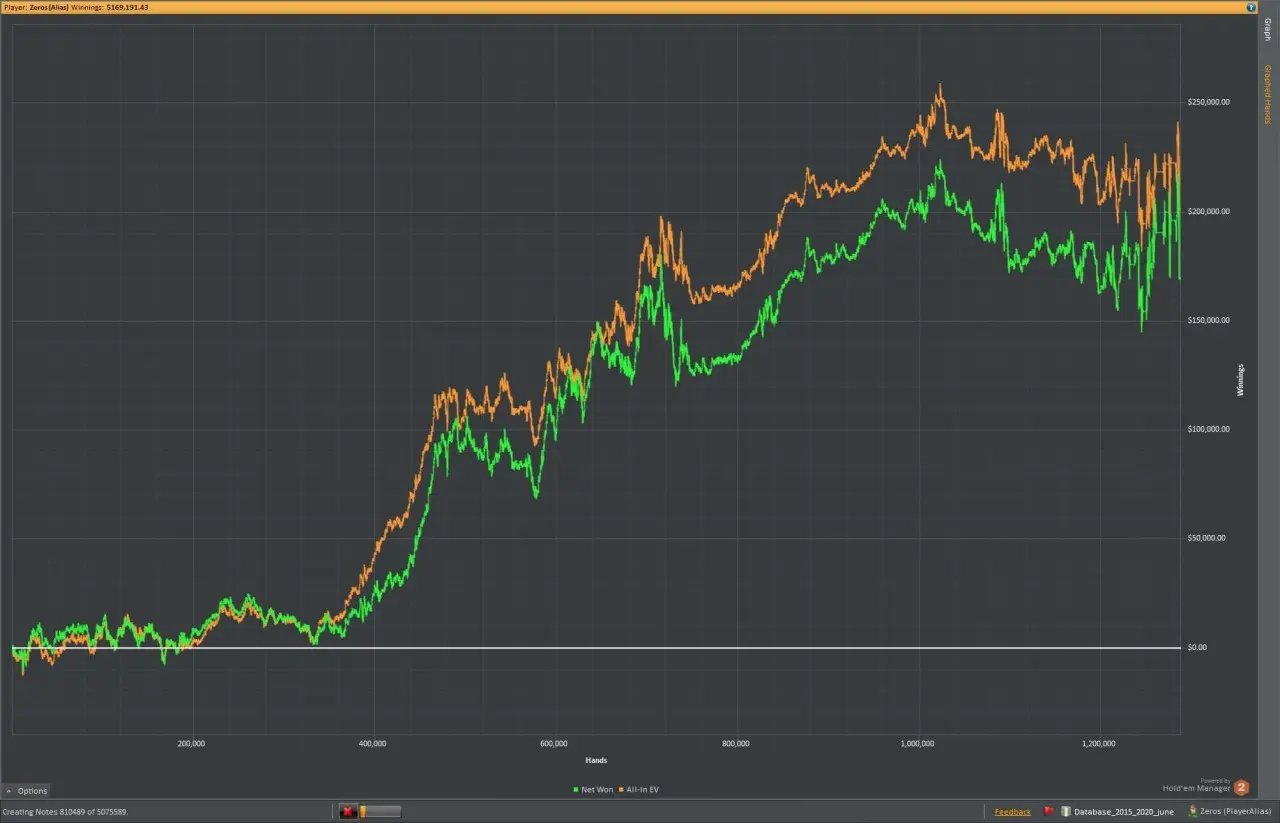This screenshot has width=1280, height=823.
Task: Click the Hold'em Manager 2 logo icon
Action: [1241, 787]
